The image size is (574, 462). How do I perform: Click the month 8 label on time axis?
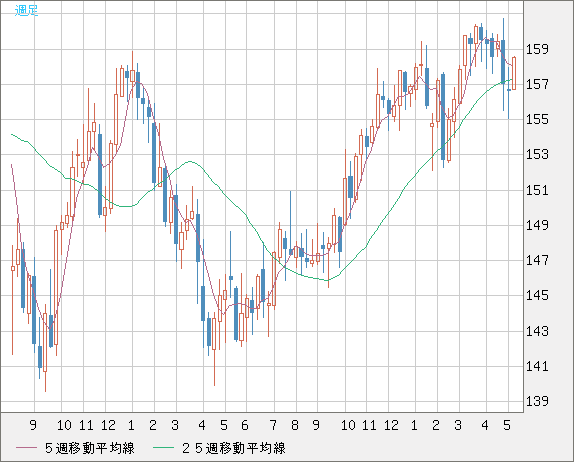click(x=295, y=425)
